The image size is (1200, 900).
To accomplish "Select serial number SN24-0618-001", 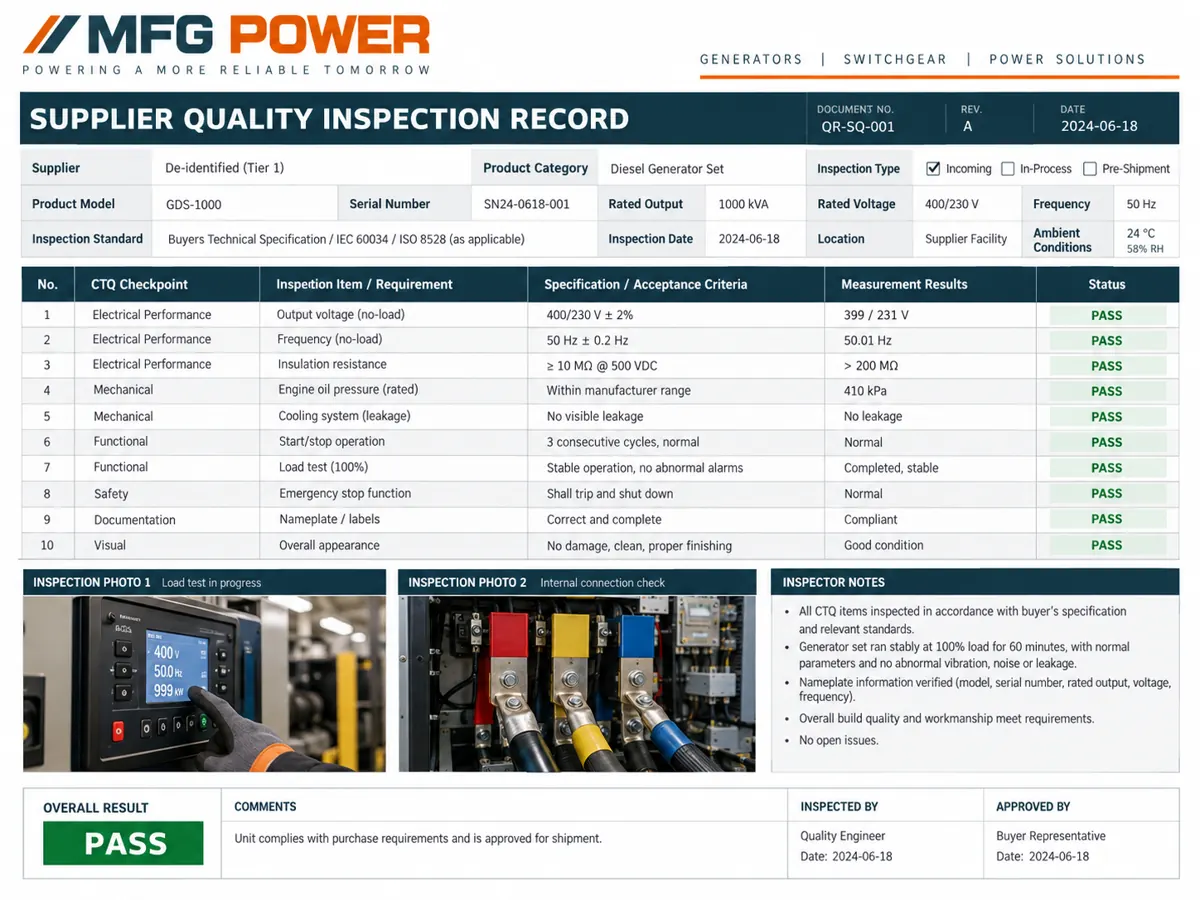I will 526,204.
